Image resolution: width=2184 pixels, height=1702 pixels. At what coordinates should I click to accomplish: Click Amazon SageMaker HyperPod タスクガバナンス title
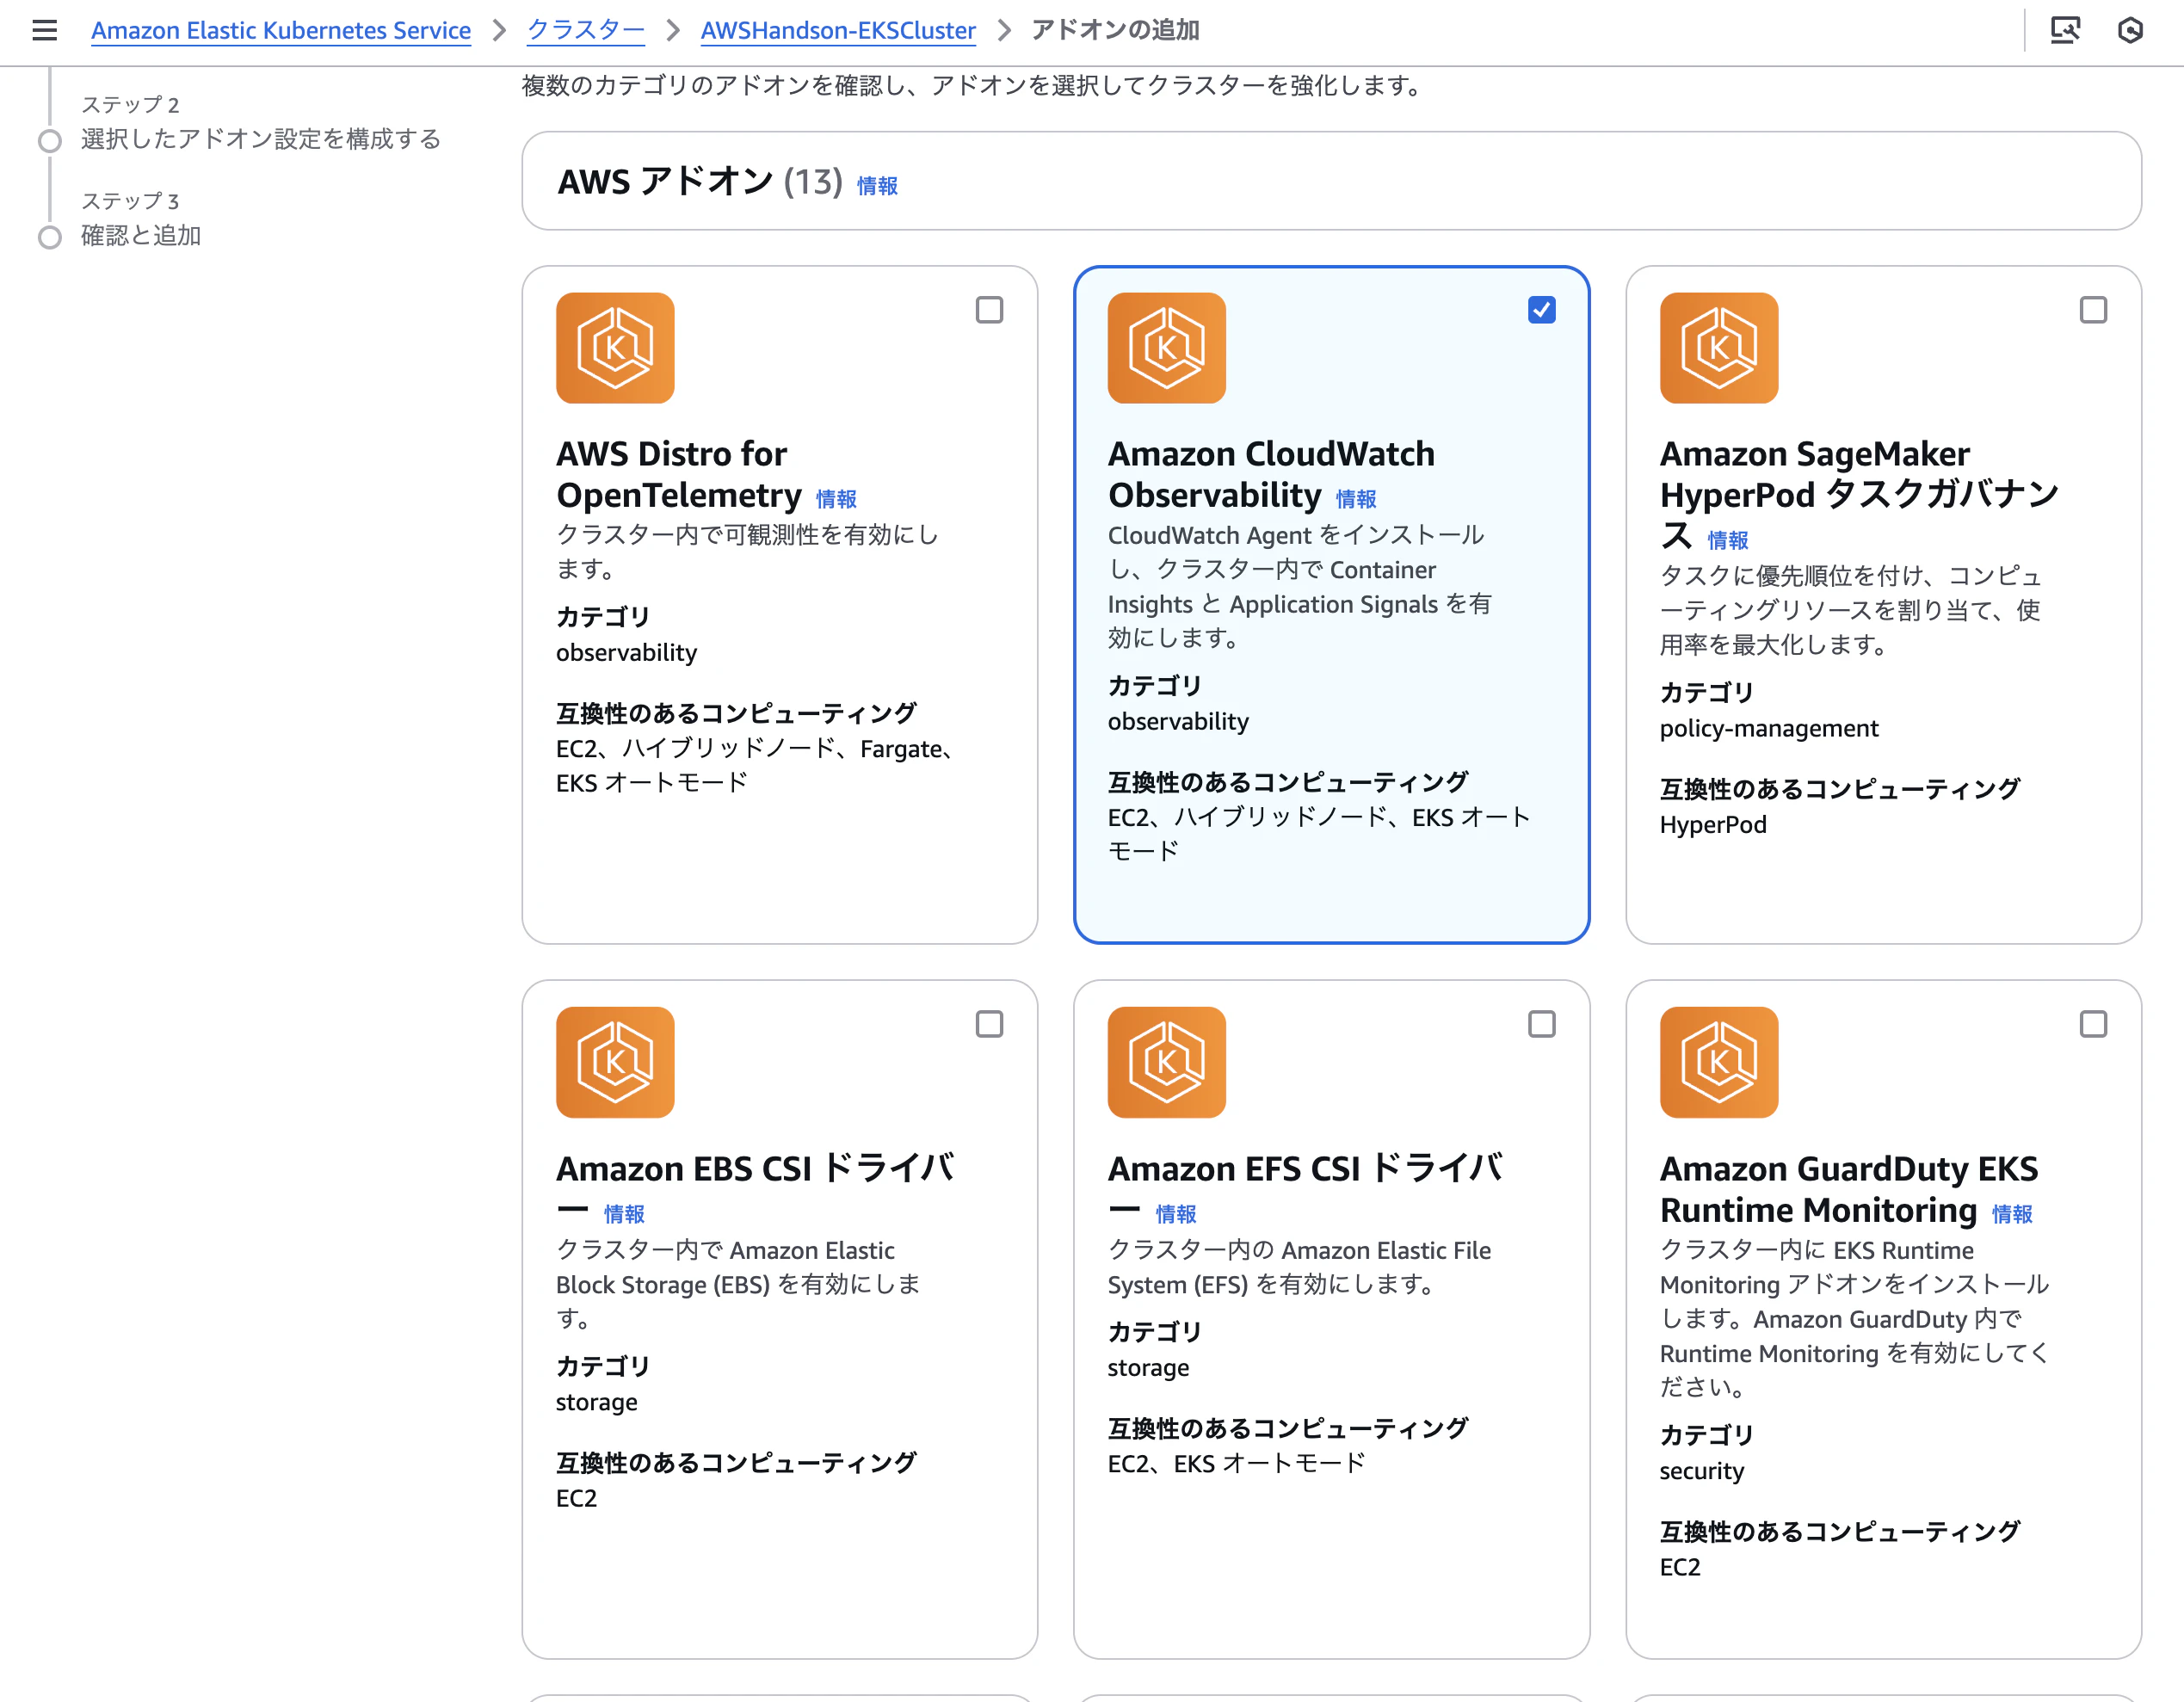(x=1859, y=494)
